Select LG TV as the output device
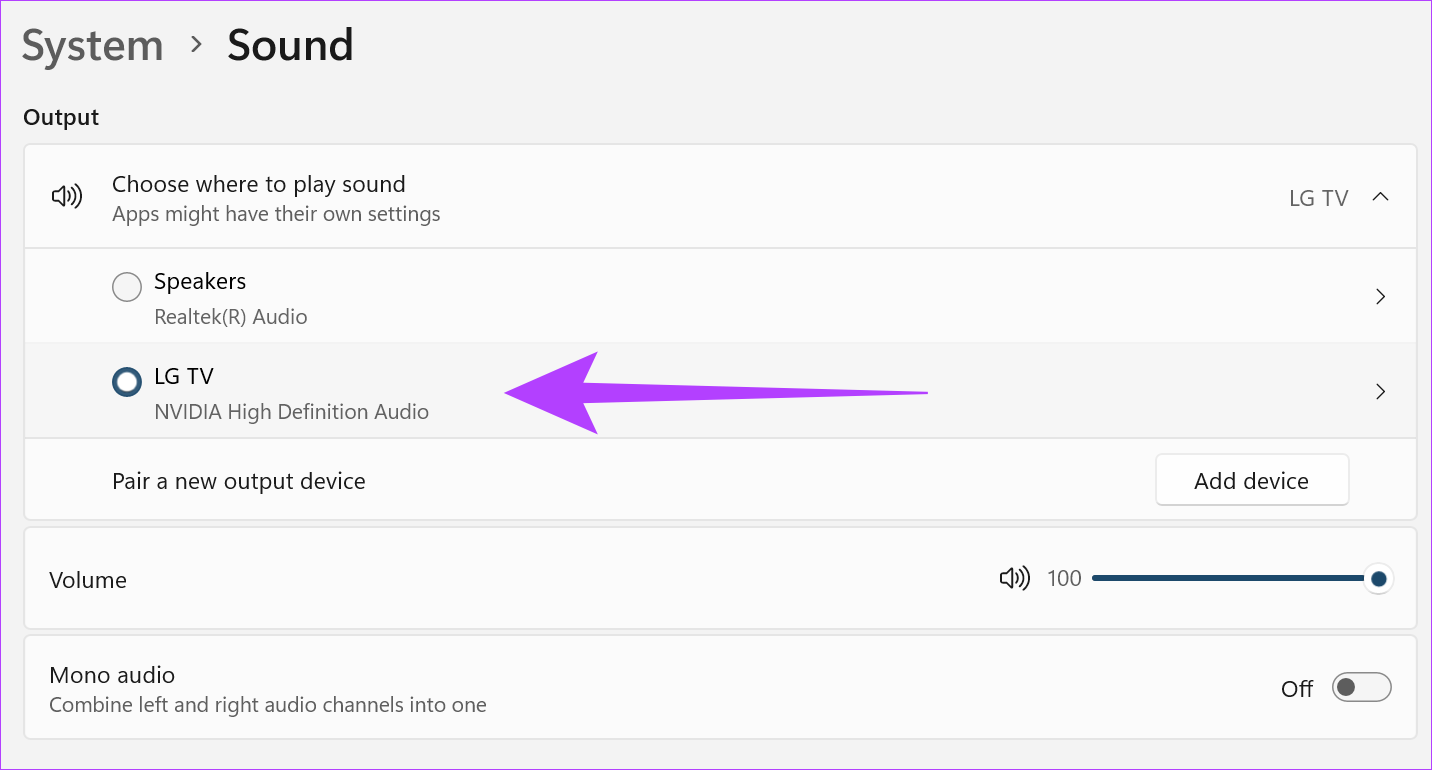Viewport: 1432px width, 770px height. click(x=127, y=381)
